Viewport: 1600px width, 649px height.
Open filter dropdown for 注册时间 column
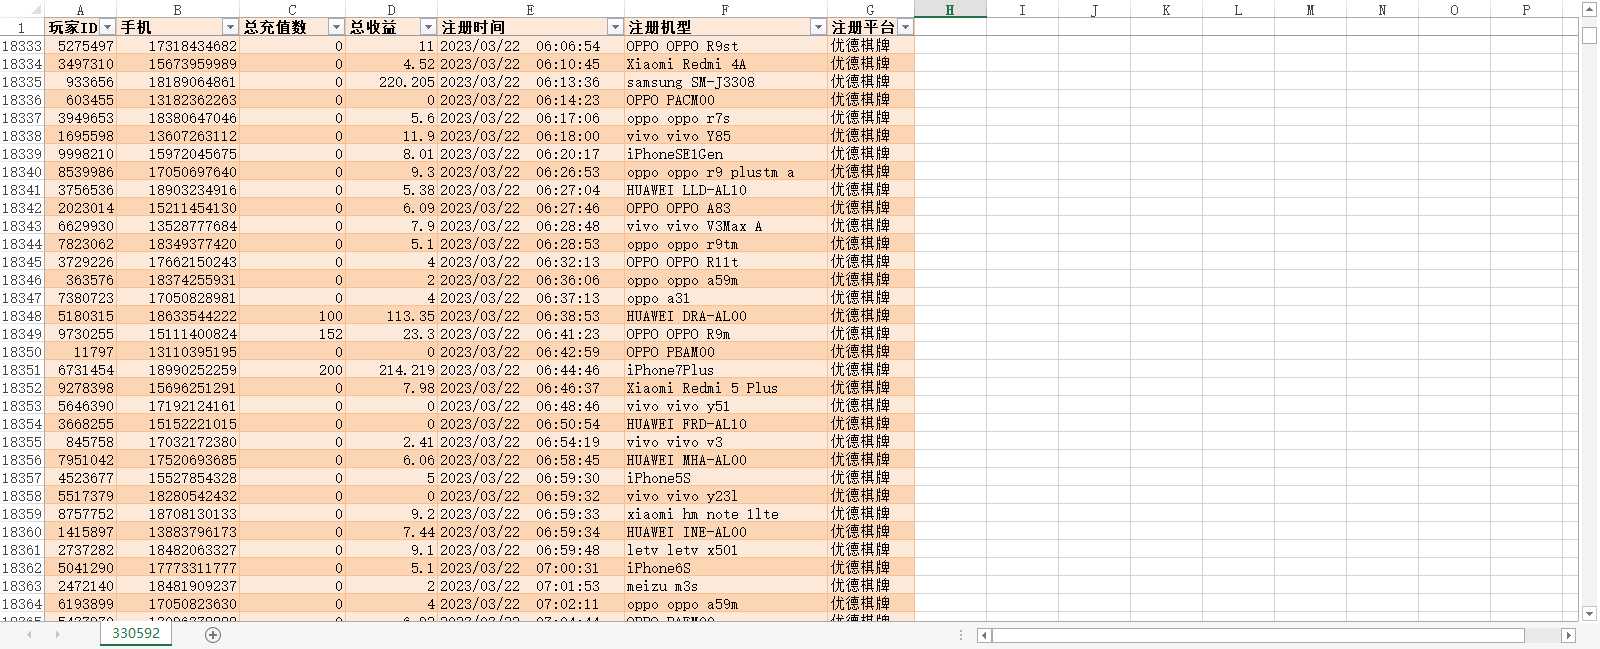click(x=615, y=27)
